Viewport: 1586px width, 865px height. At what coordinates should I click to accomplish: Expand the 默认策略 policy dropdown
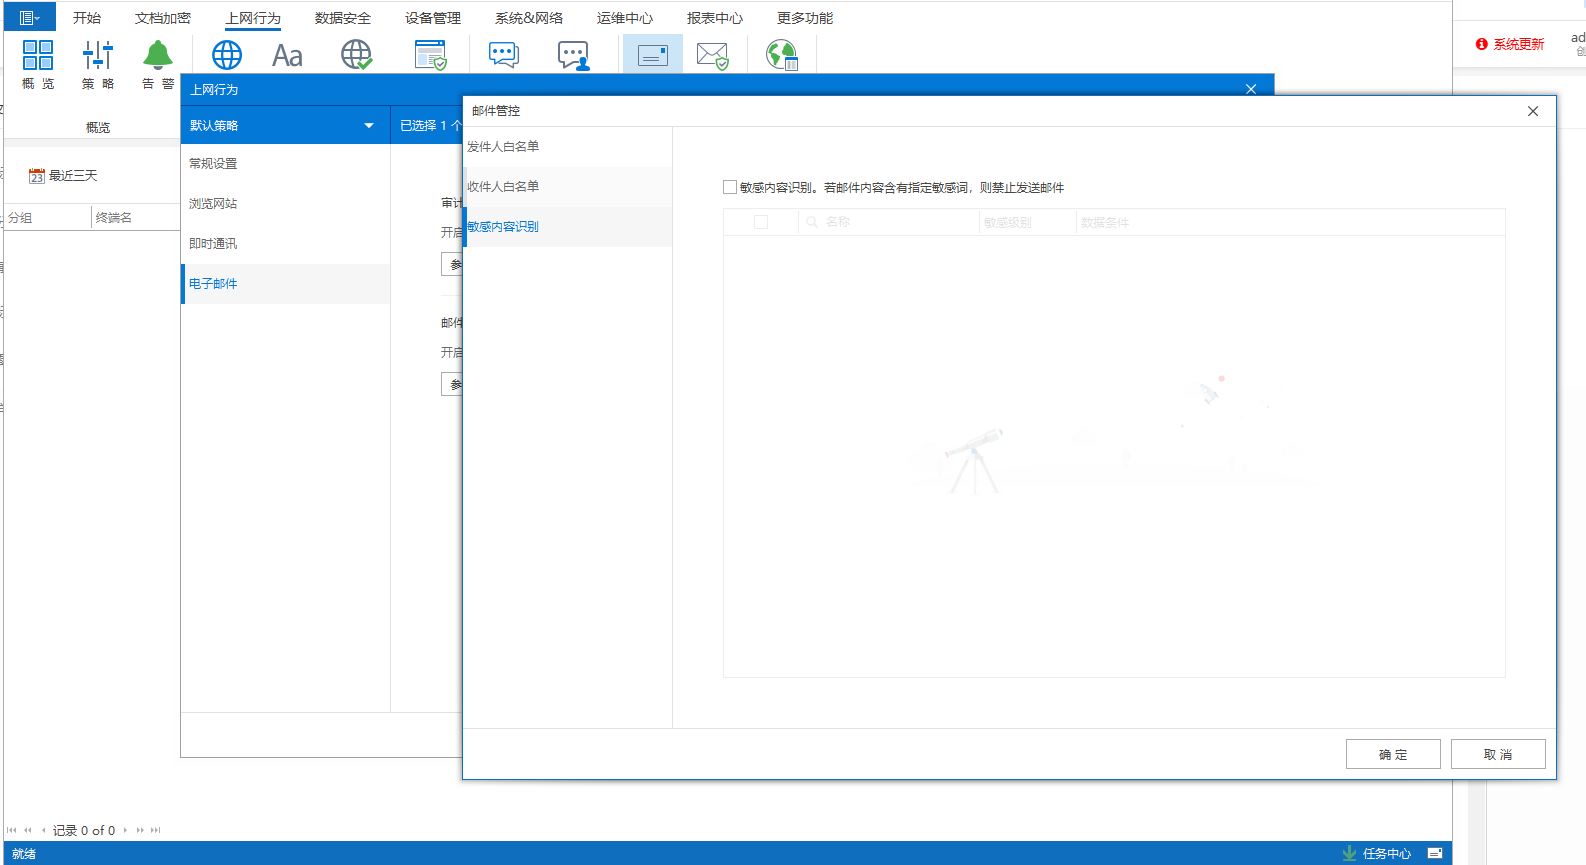[x=369, y=125]
